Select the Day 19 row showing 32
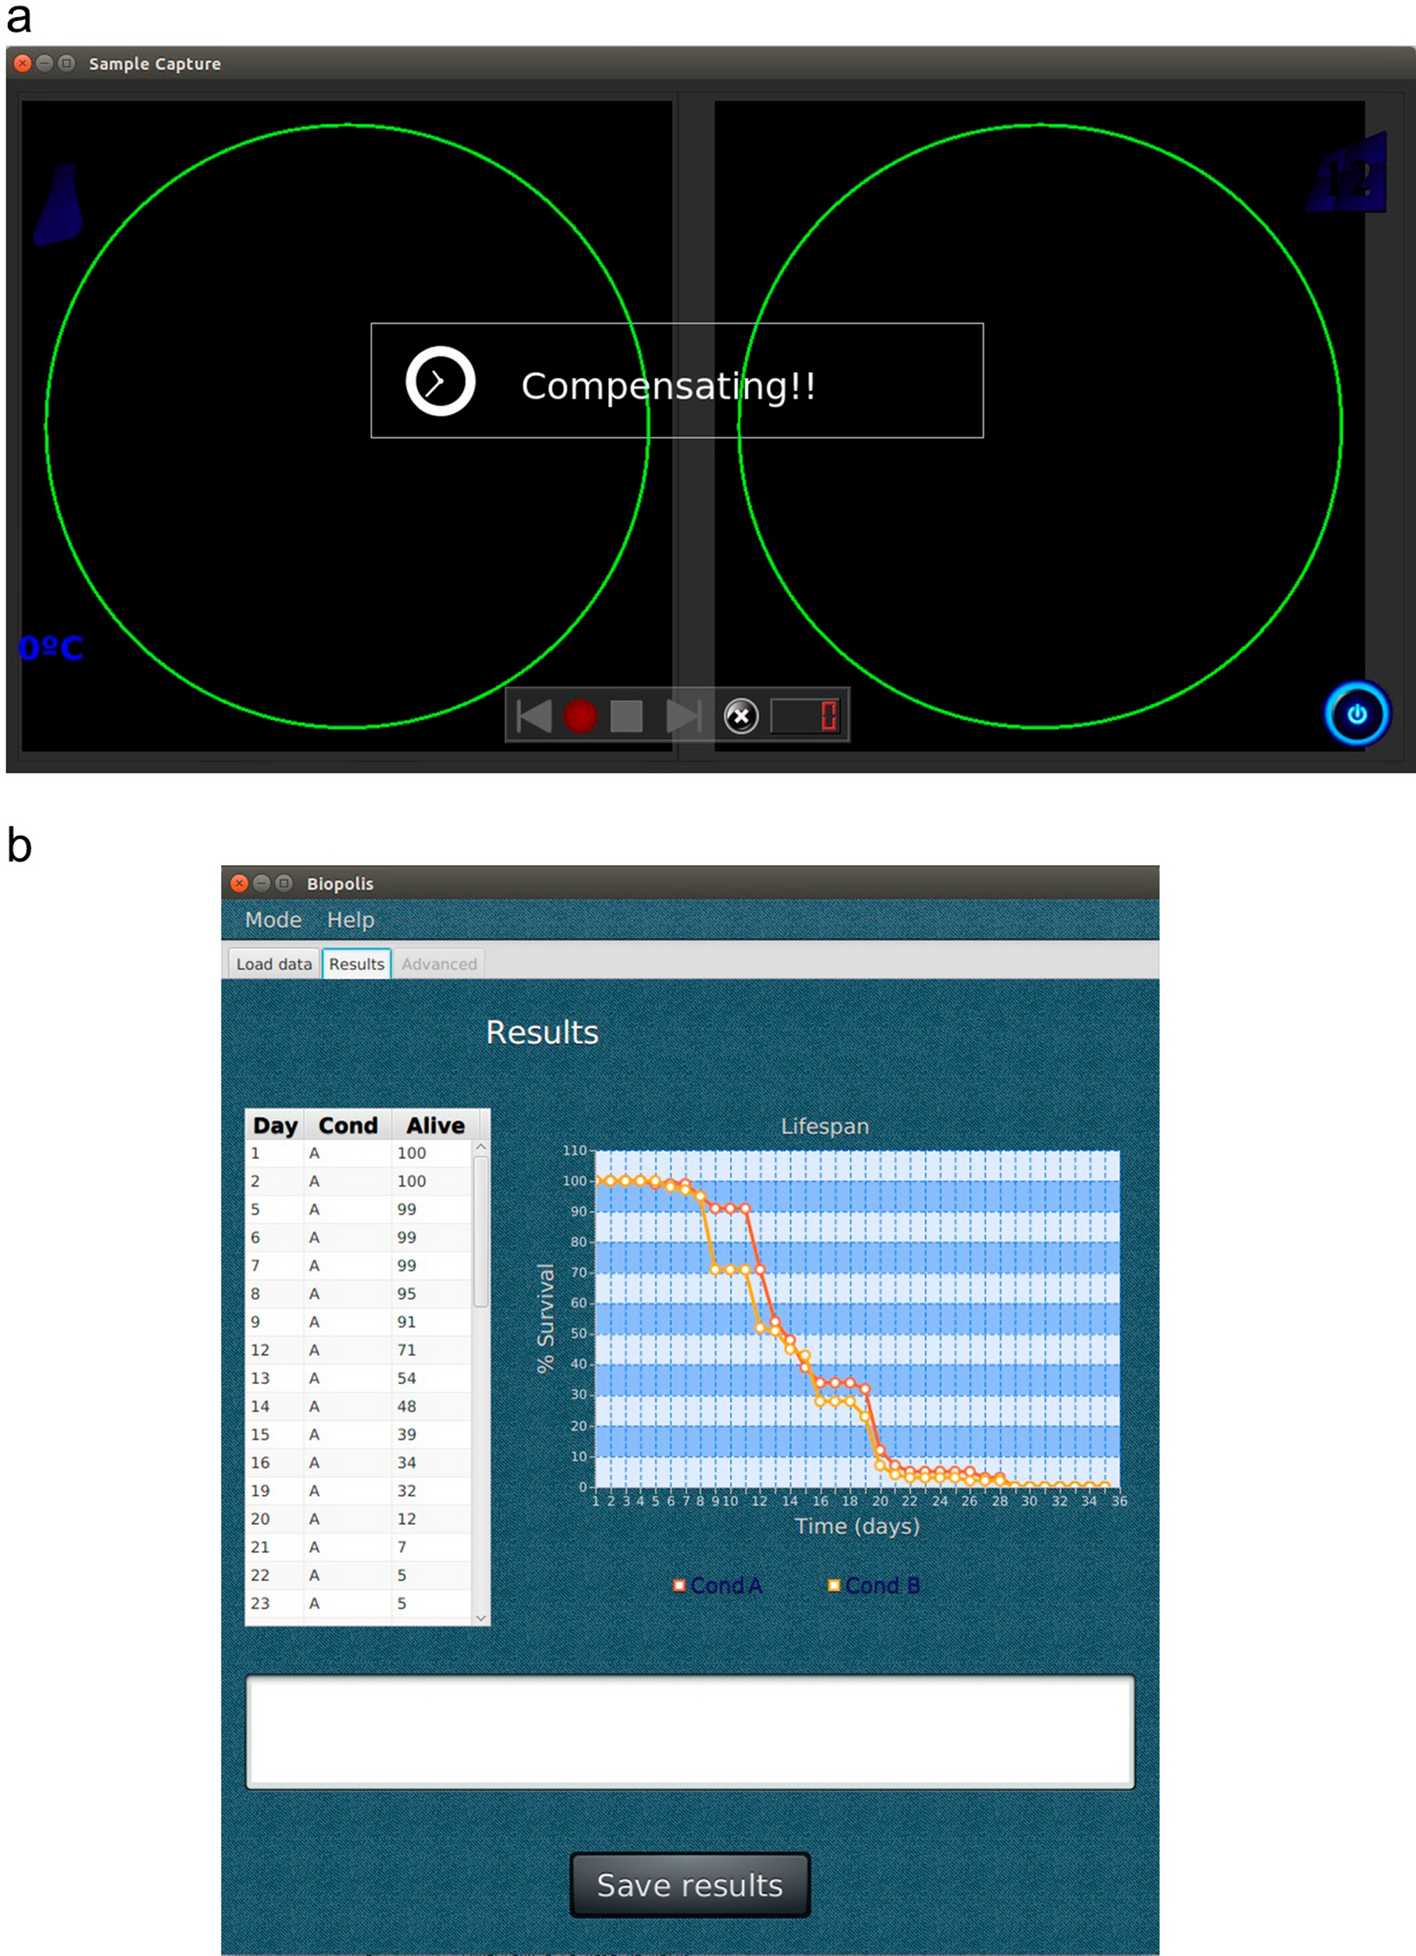This screenshot has height=1956, width=1416. pos(359,1490)
